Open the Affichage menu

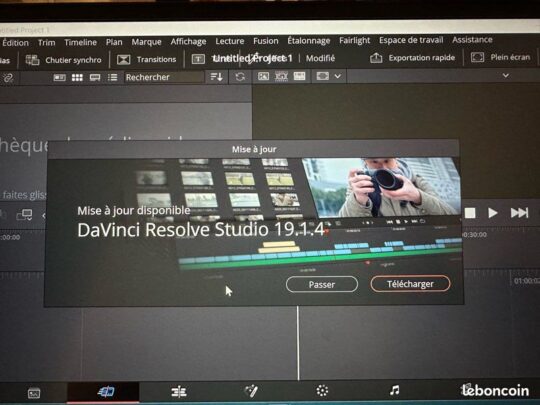(188, 42)
